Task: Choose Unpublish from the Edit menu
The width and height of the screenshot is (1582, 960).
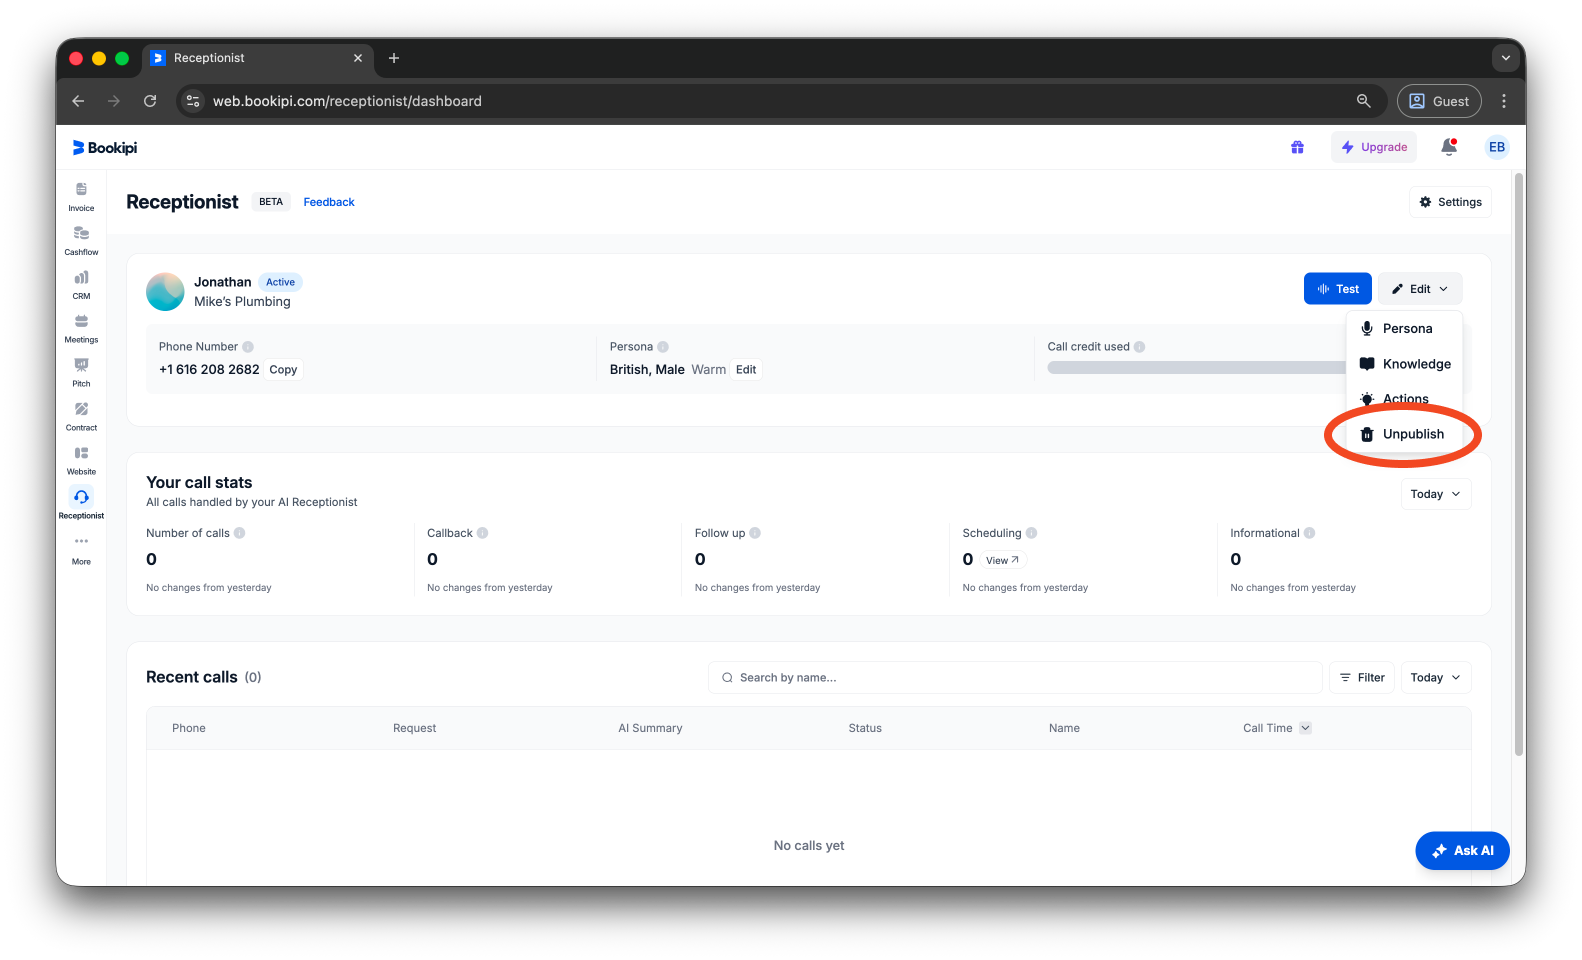Action: (x=1404, y=434)
